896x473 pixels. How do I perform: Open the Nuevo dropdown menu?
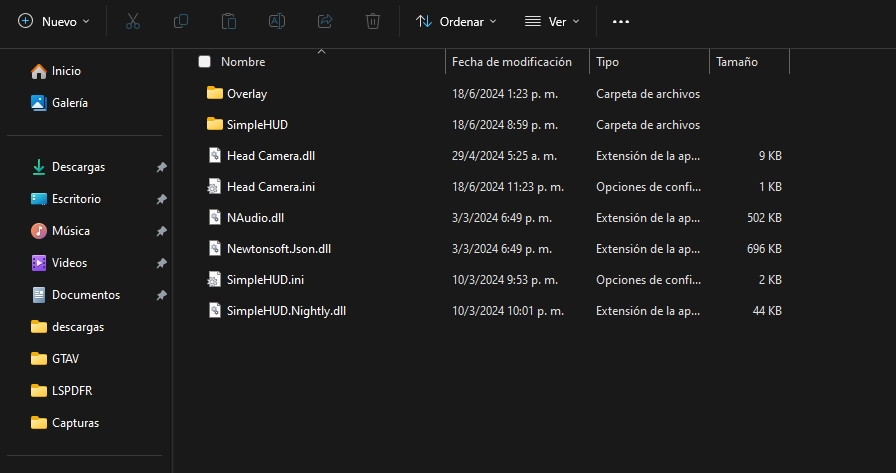pyautogui.click(x=54, y=21)
